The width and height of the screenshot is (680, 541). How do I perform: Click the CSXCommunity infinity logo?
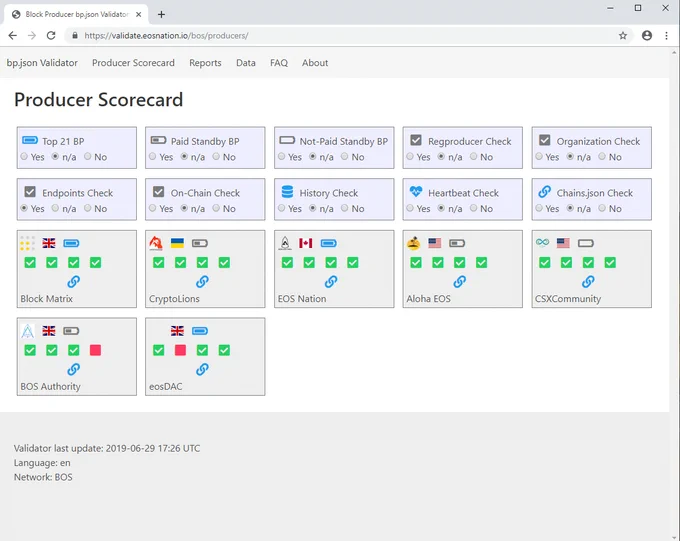click(x=542, y=242)
